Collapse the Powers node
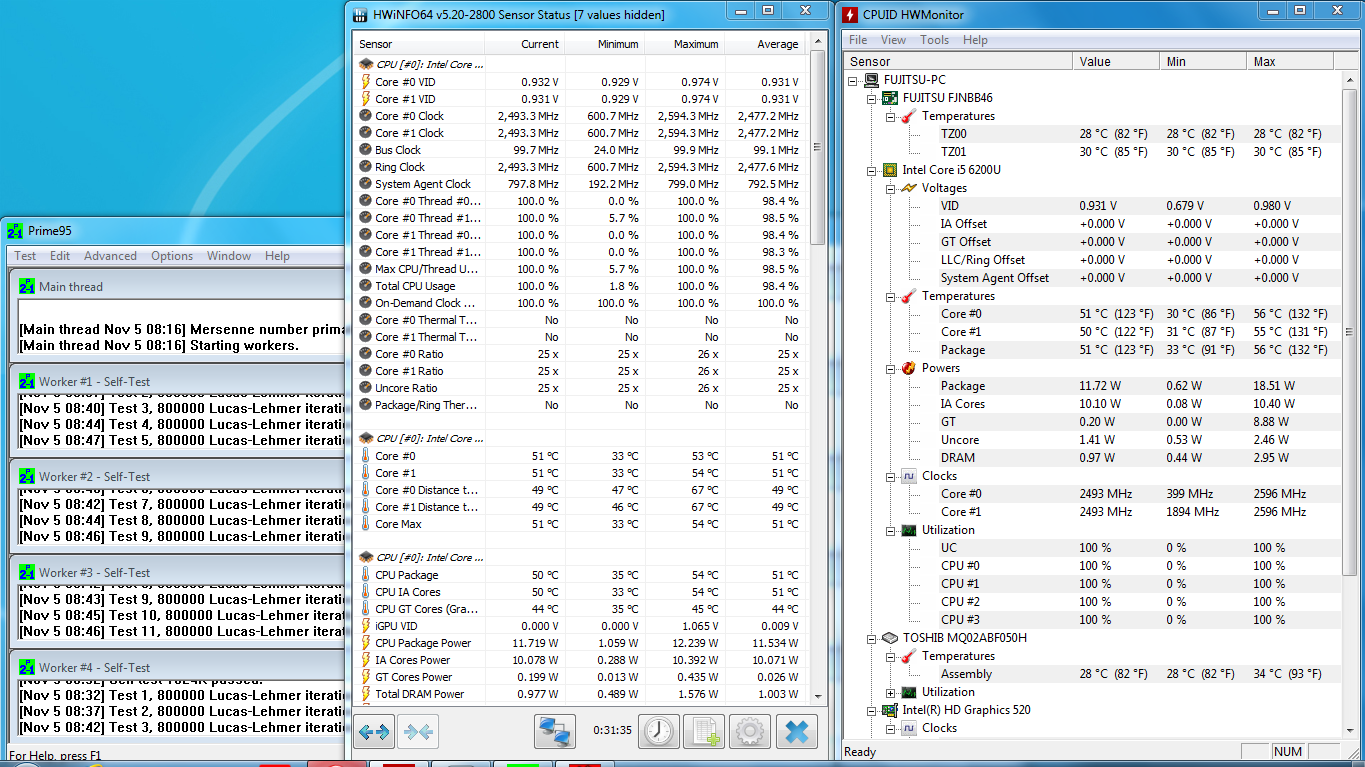 click(x=890, y=368)
